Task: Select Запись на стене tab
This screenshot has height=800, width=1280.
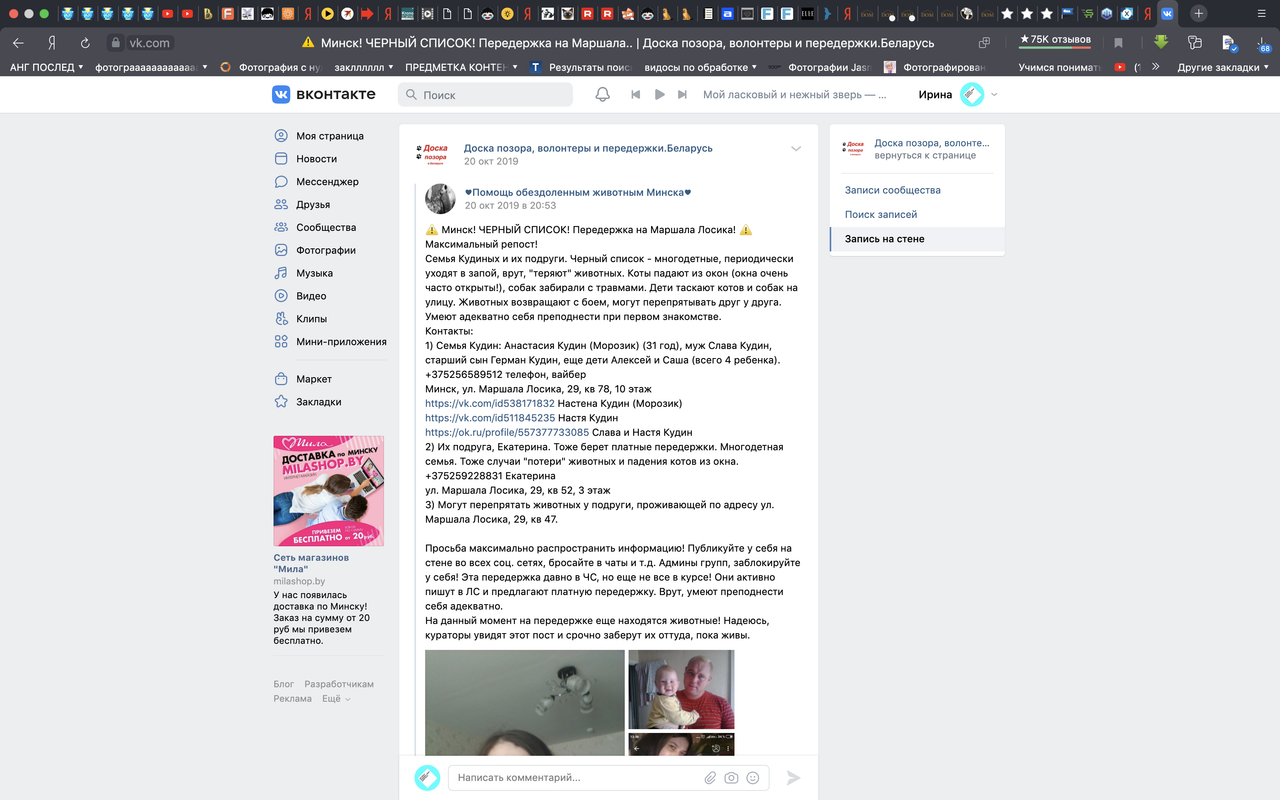Action: (917, 239)
